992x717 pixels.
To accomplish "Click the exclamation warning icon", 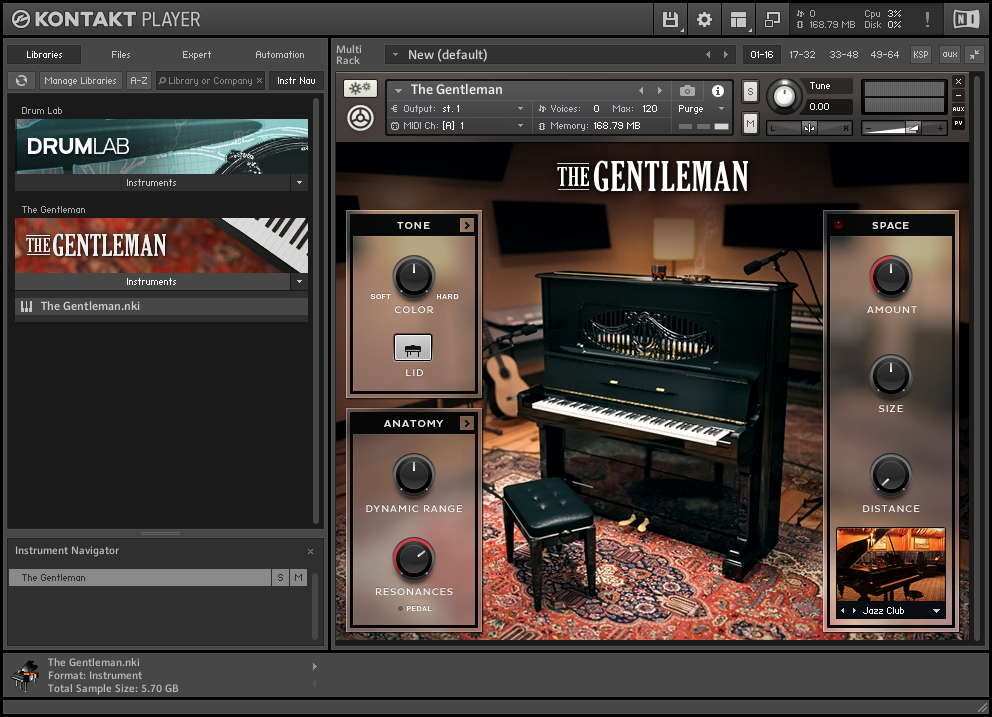I will click(x=927, y=20).
